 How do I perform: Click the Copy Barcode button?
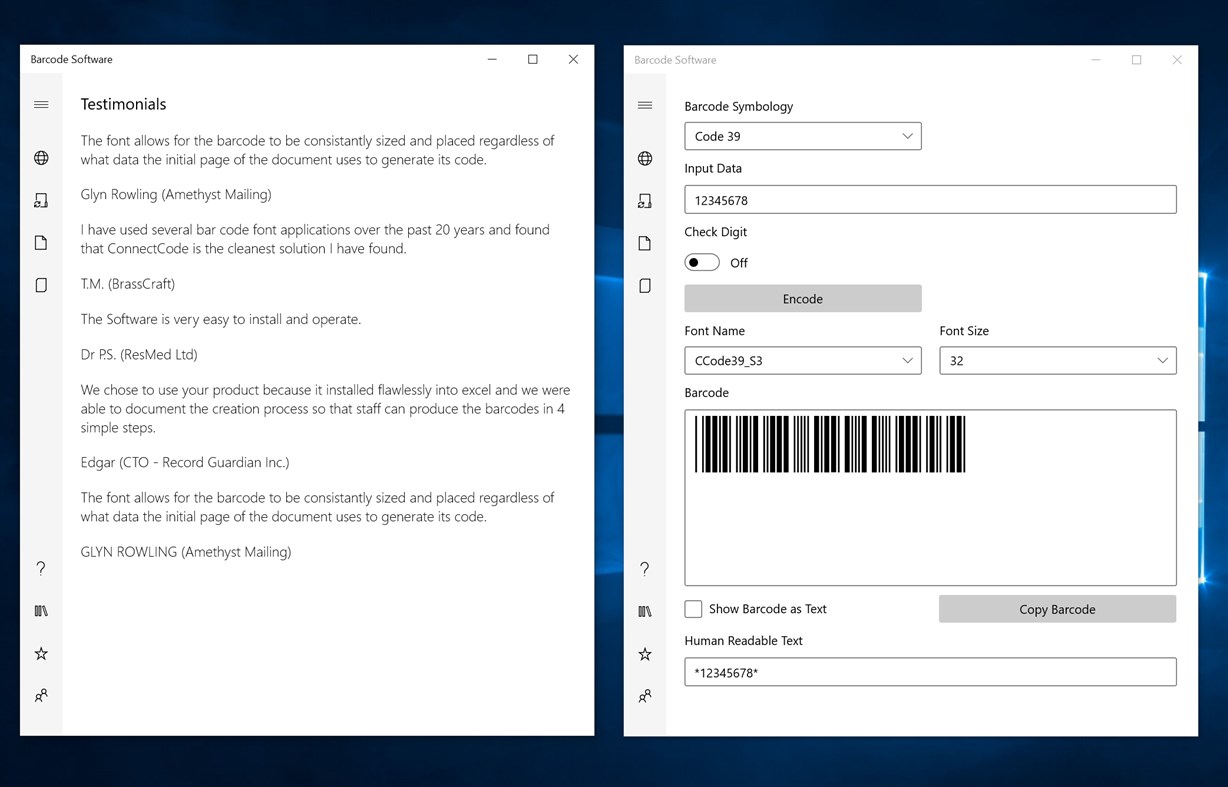click(1057, 609)
